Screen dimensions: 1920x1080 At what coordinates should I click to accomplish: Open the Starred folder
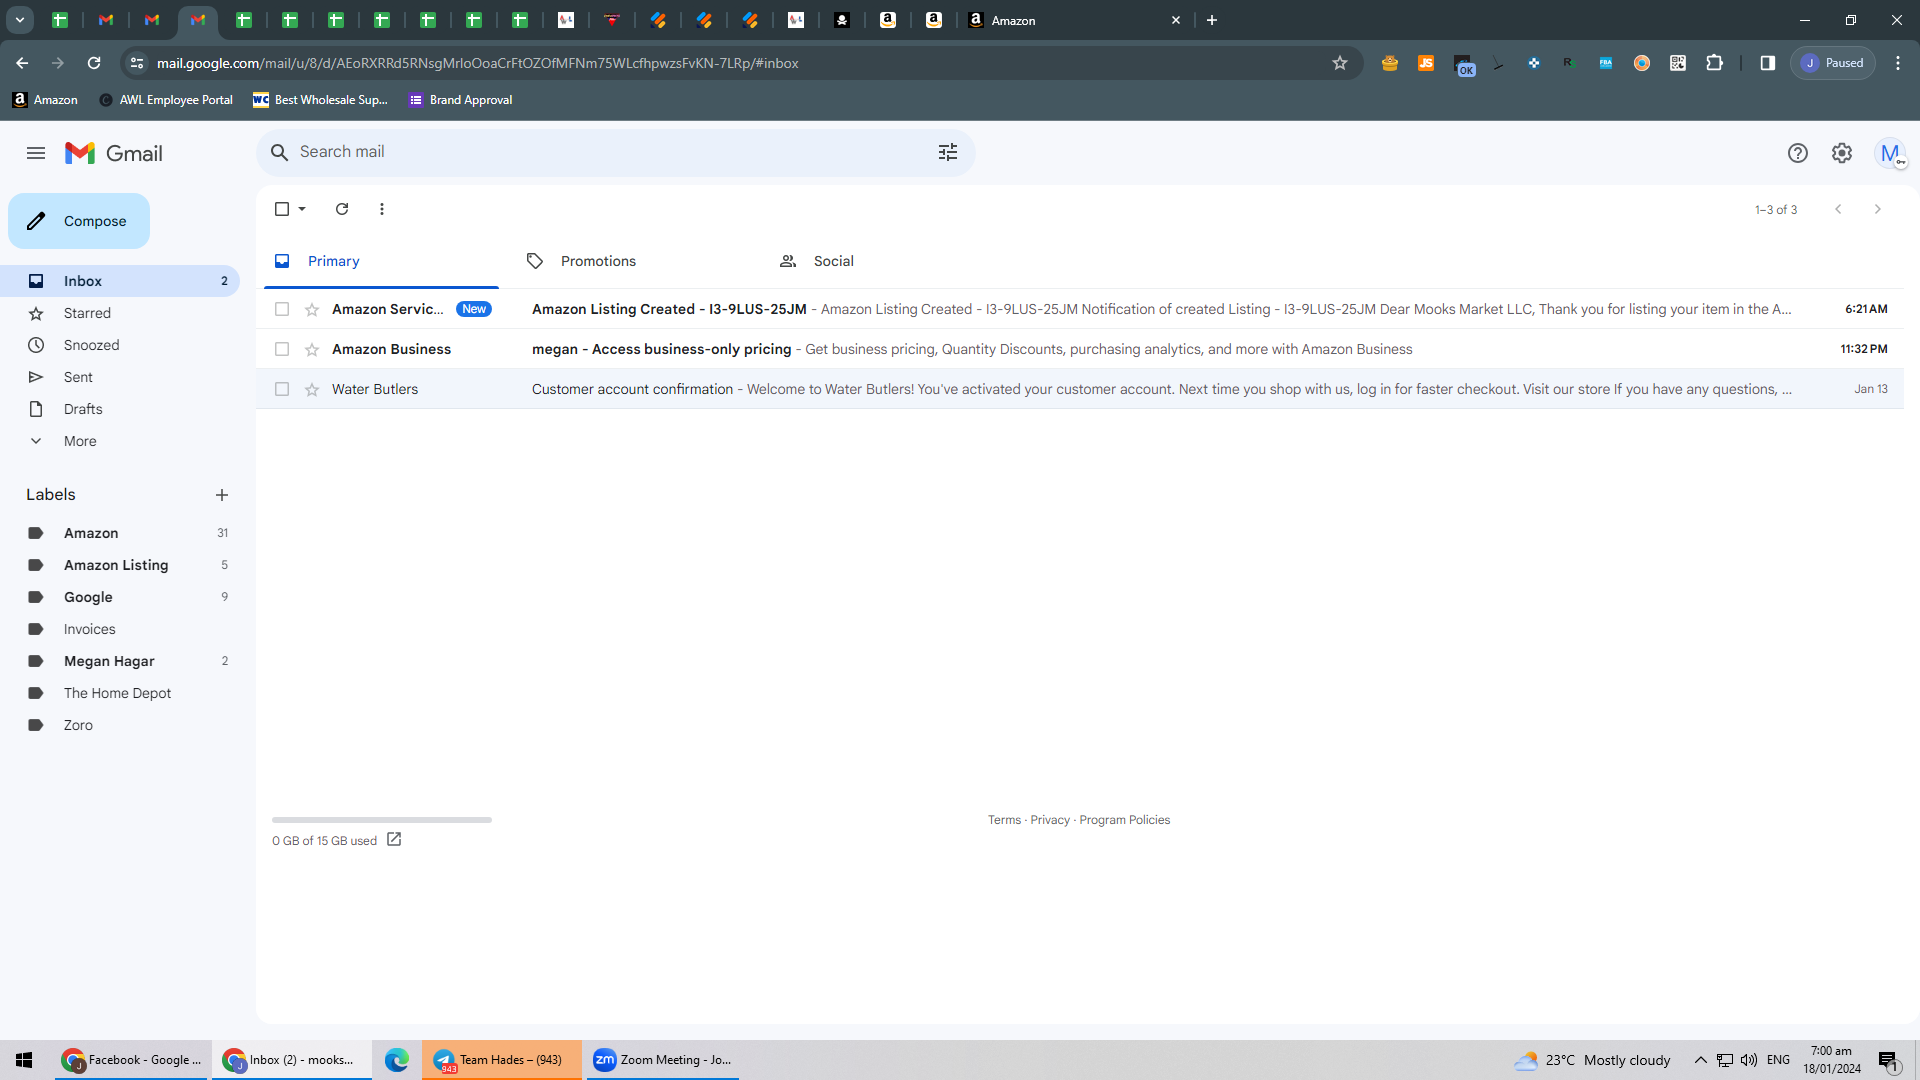(x=120, y=313)
